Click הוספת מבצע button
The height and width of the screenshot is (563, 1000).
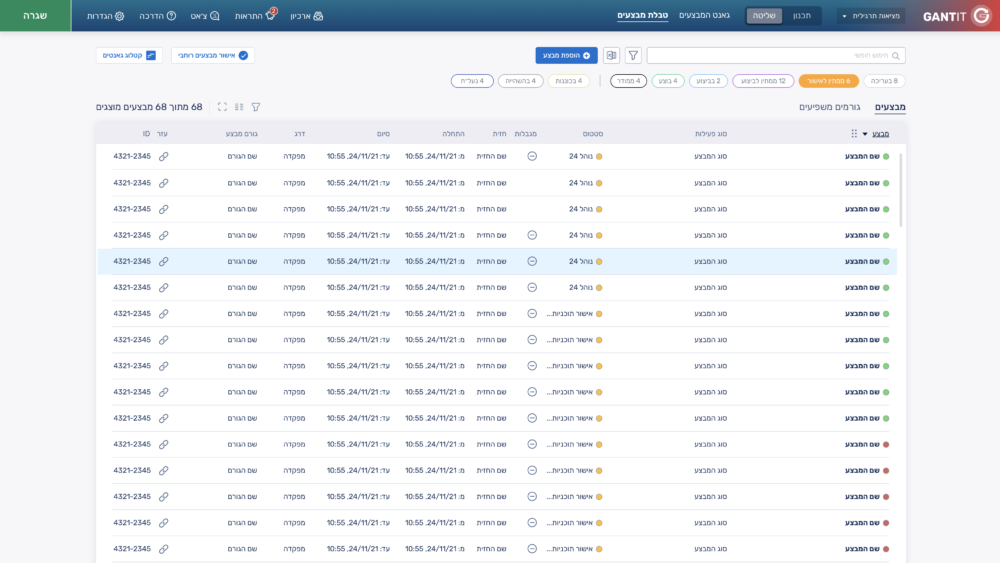(566, 55)
